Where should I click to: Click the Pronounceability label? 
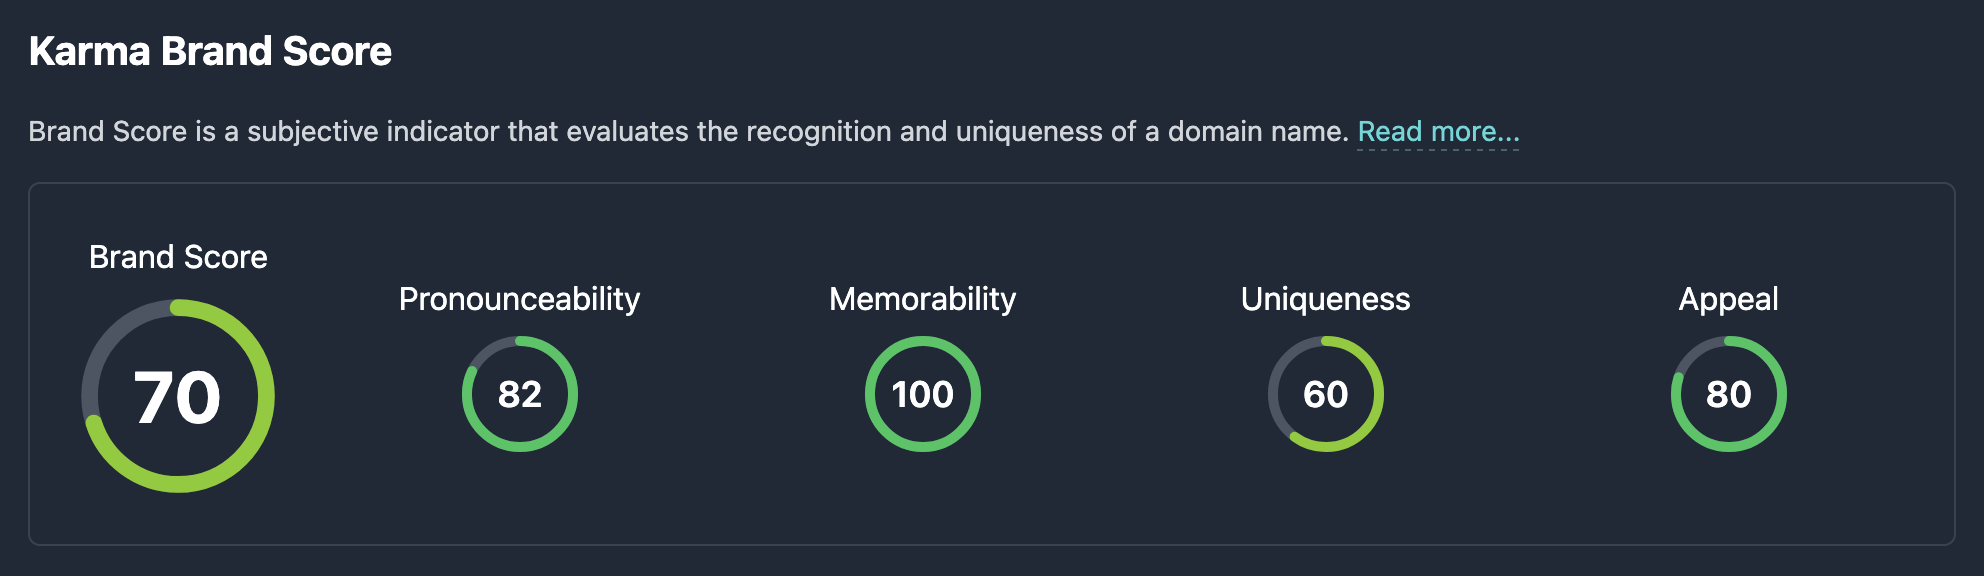point(519,299)
